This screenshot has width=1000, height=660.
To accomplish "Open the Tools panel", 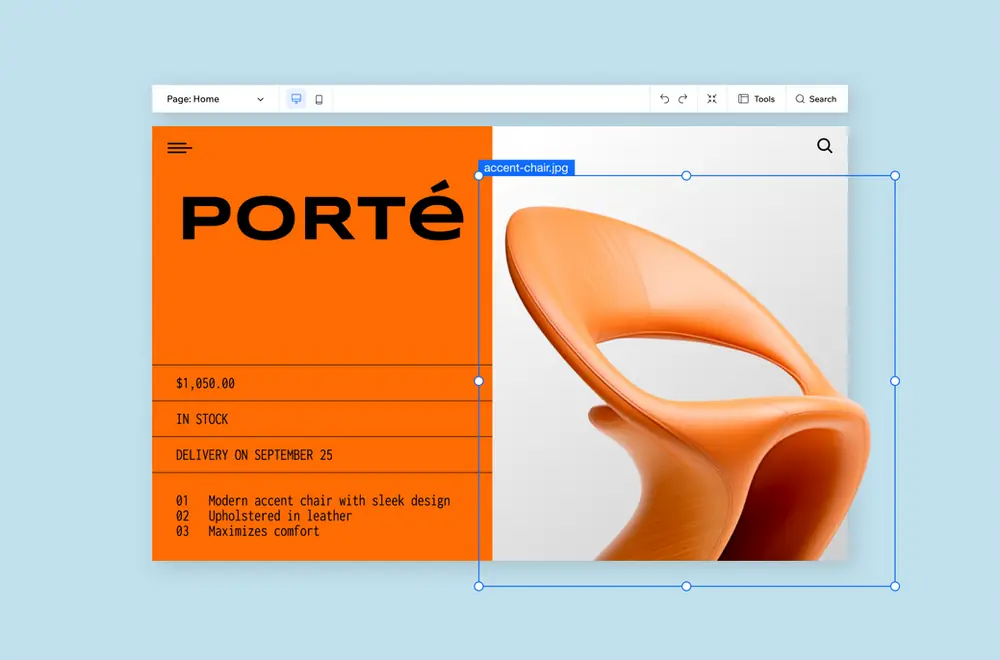I will (756, 99).
